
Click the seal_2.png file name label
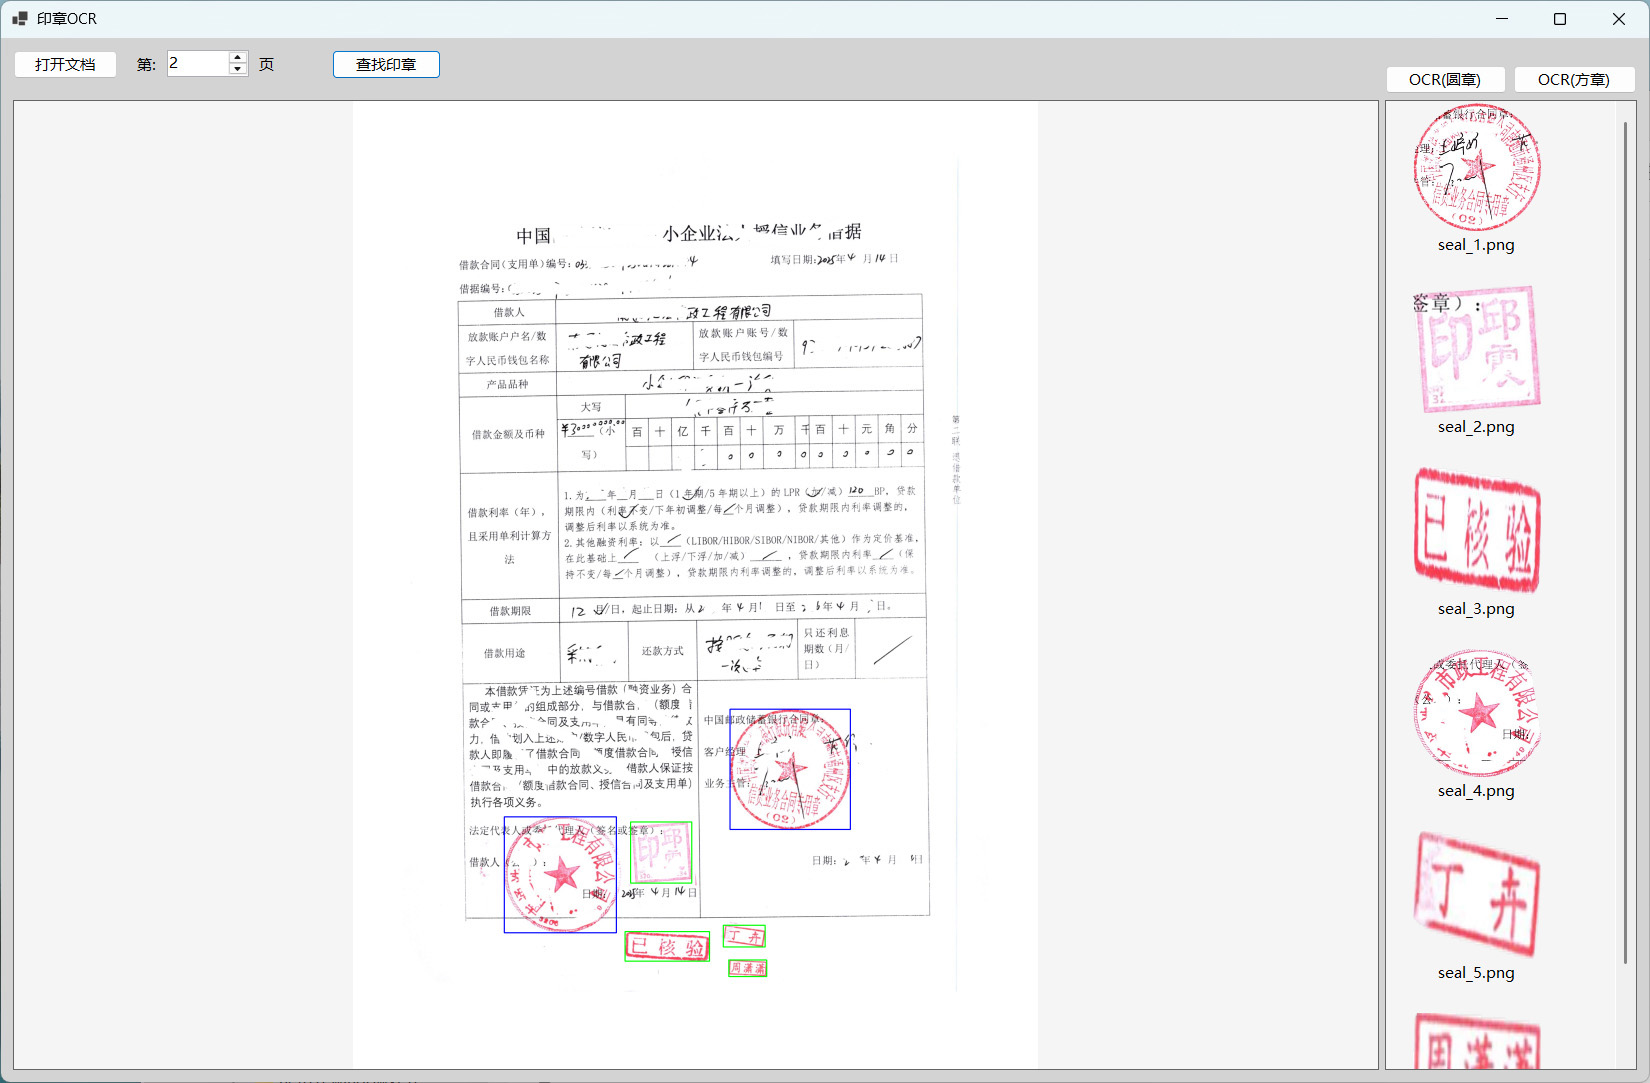1476,427
